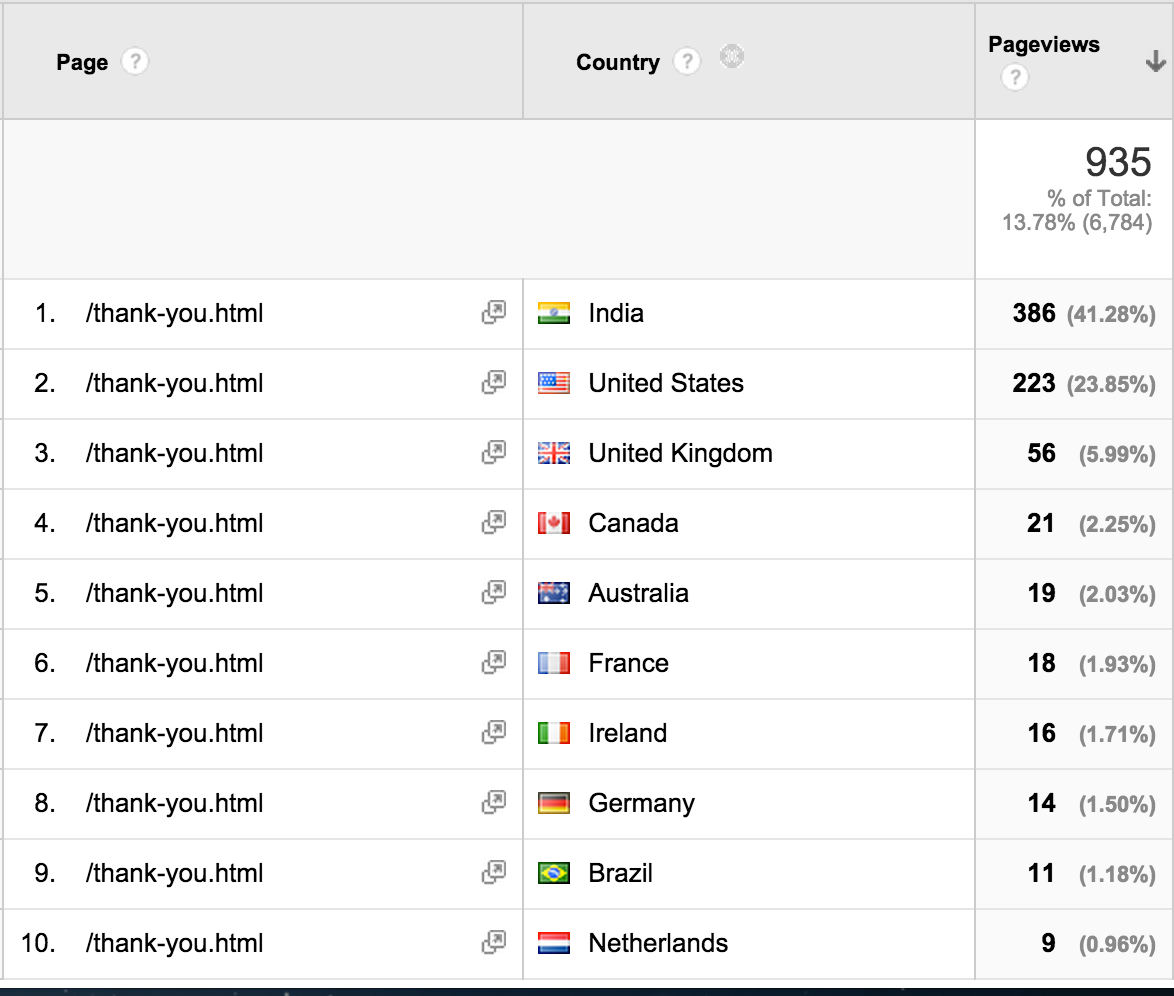Sort by Pageviews using the down arrow
Viewport: 1174px width, 996px height.
tap(1155, 62)
